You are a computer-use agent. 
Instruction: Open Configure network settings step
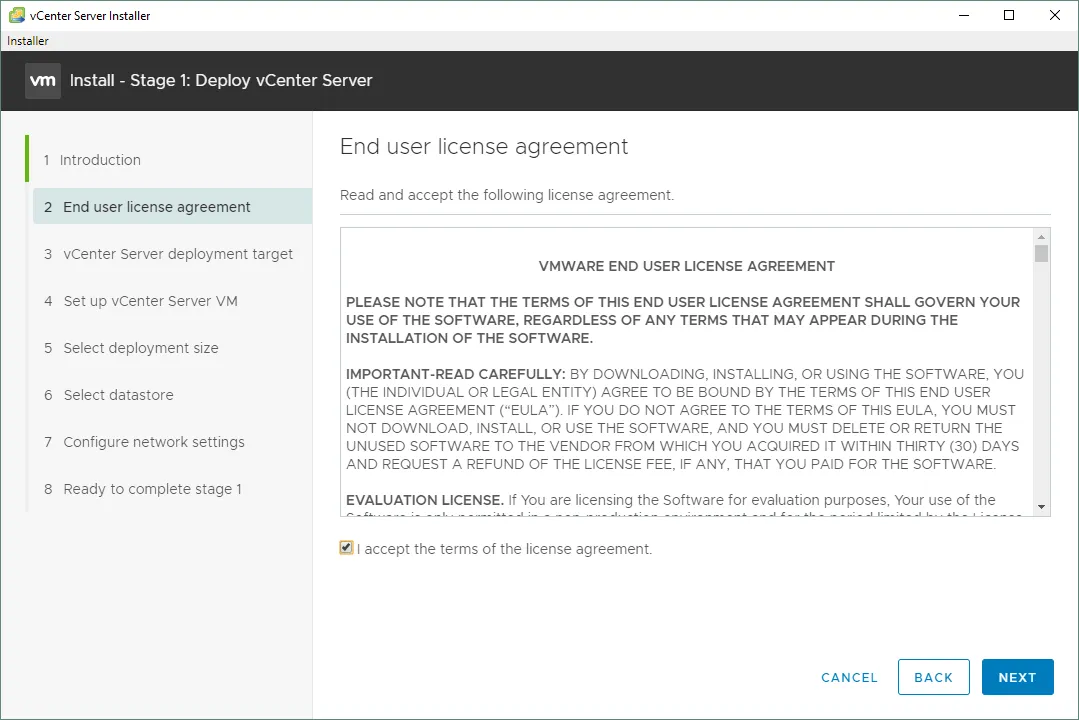click(154, 442)
